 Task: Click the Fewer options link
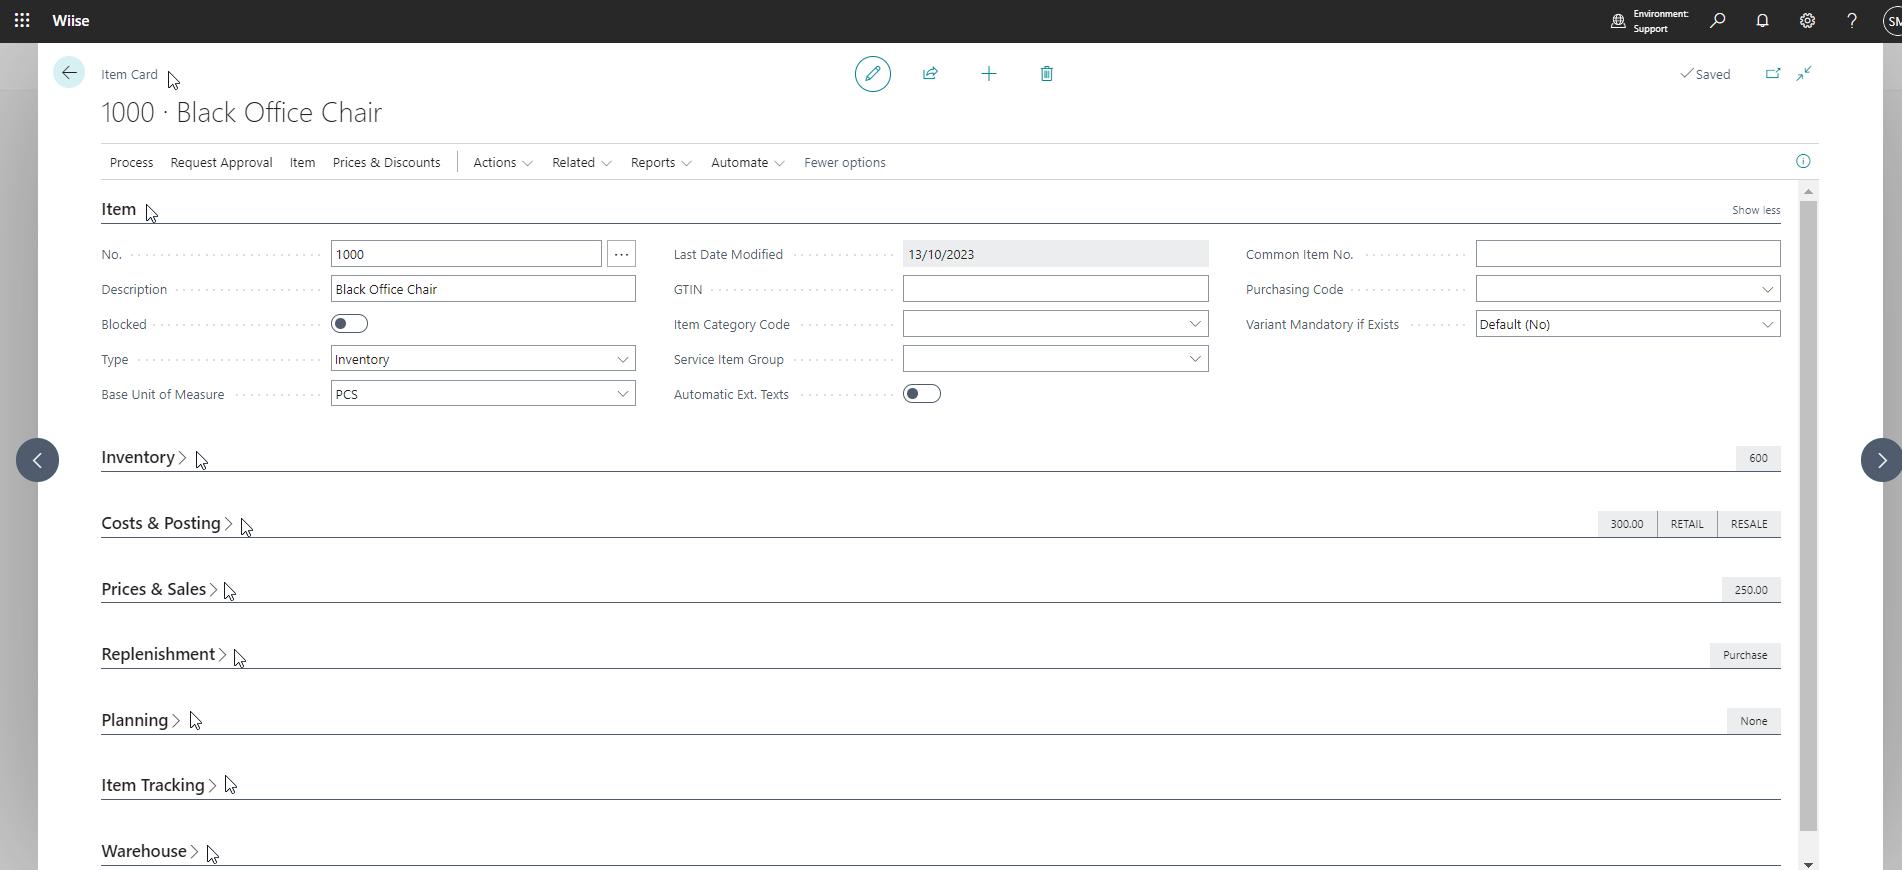click(844, 163)
